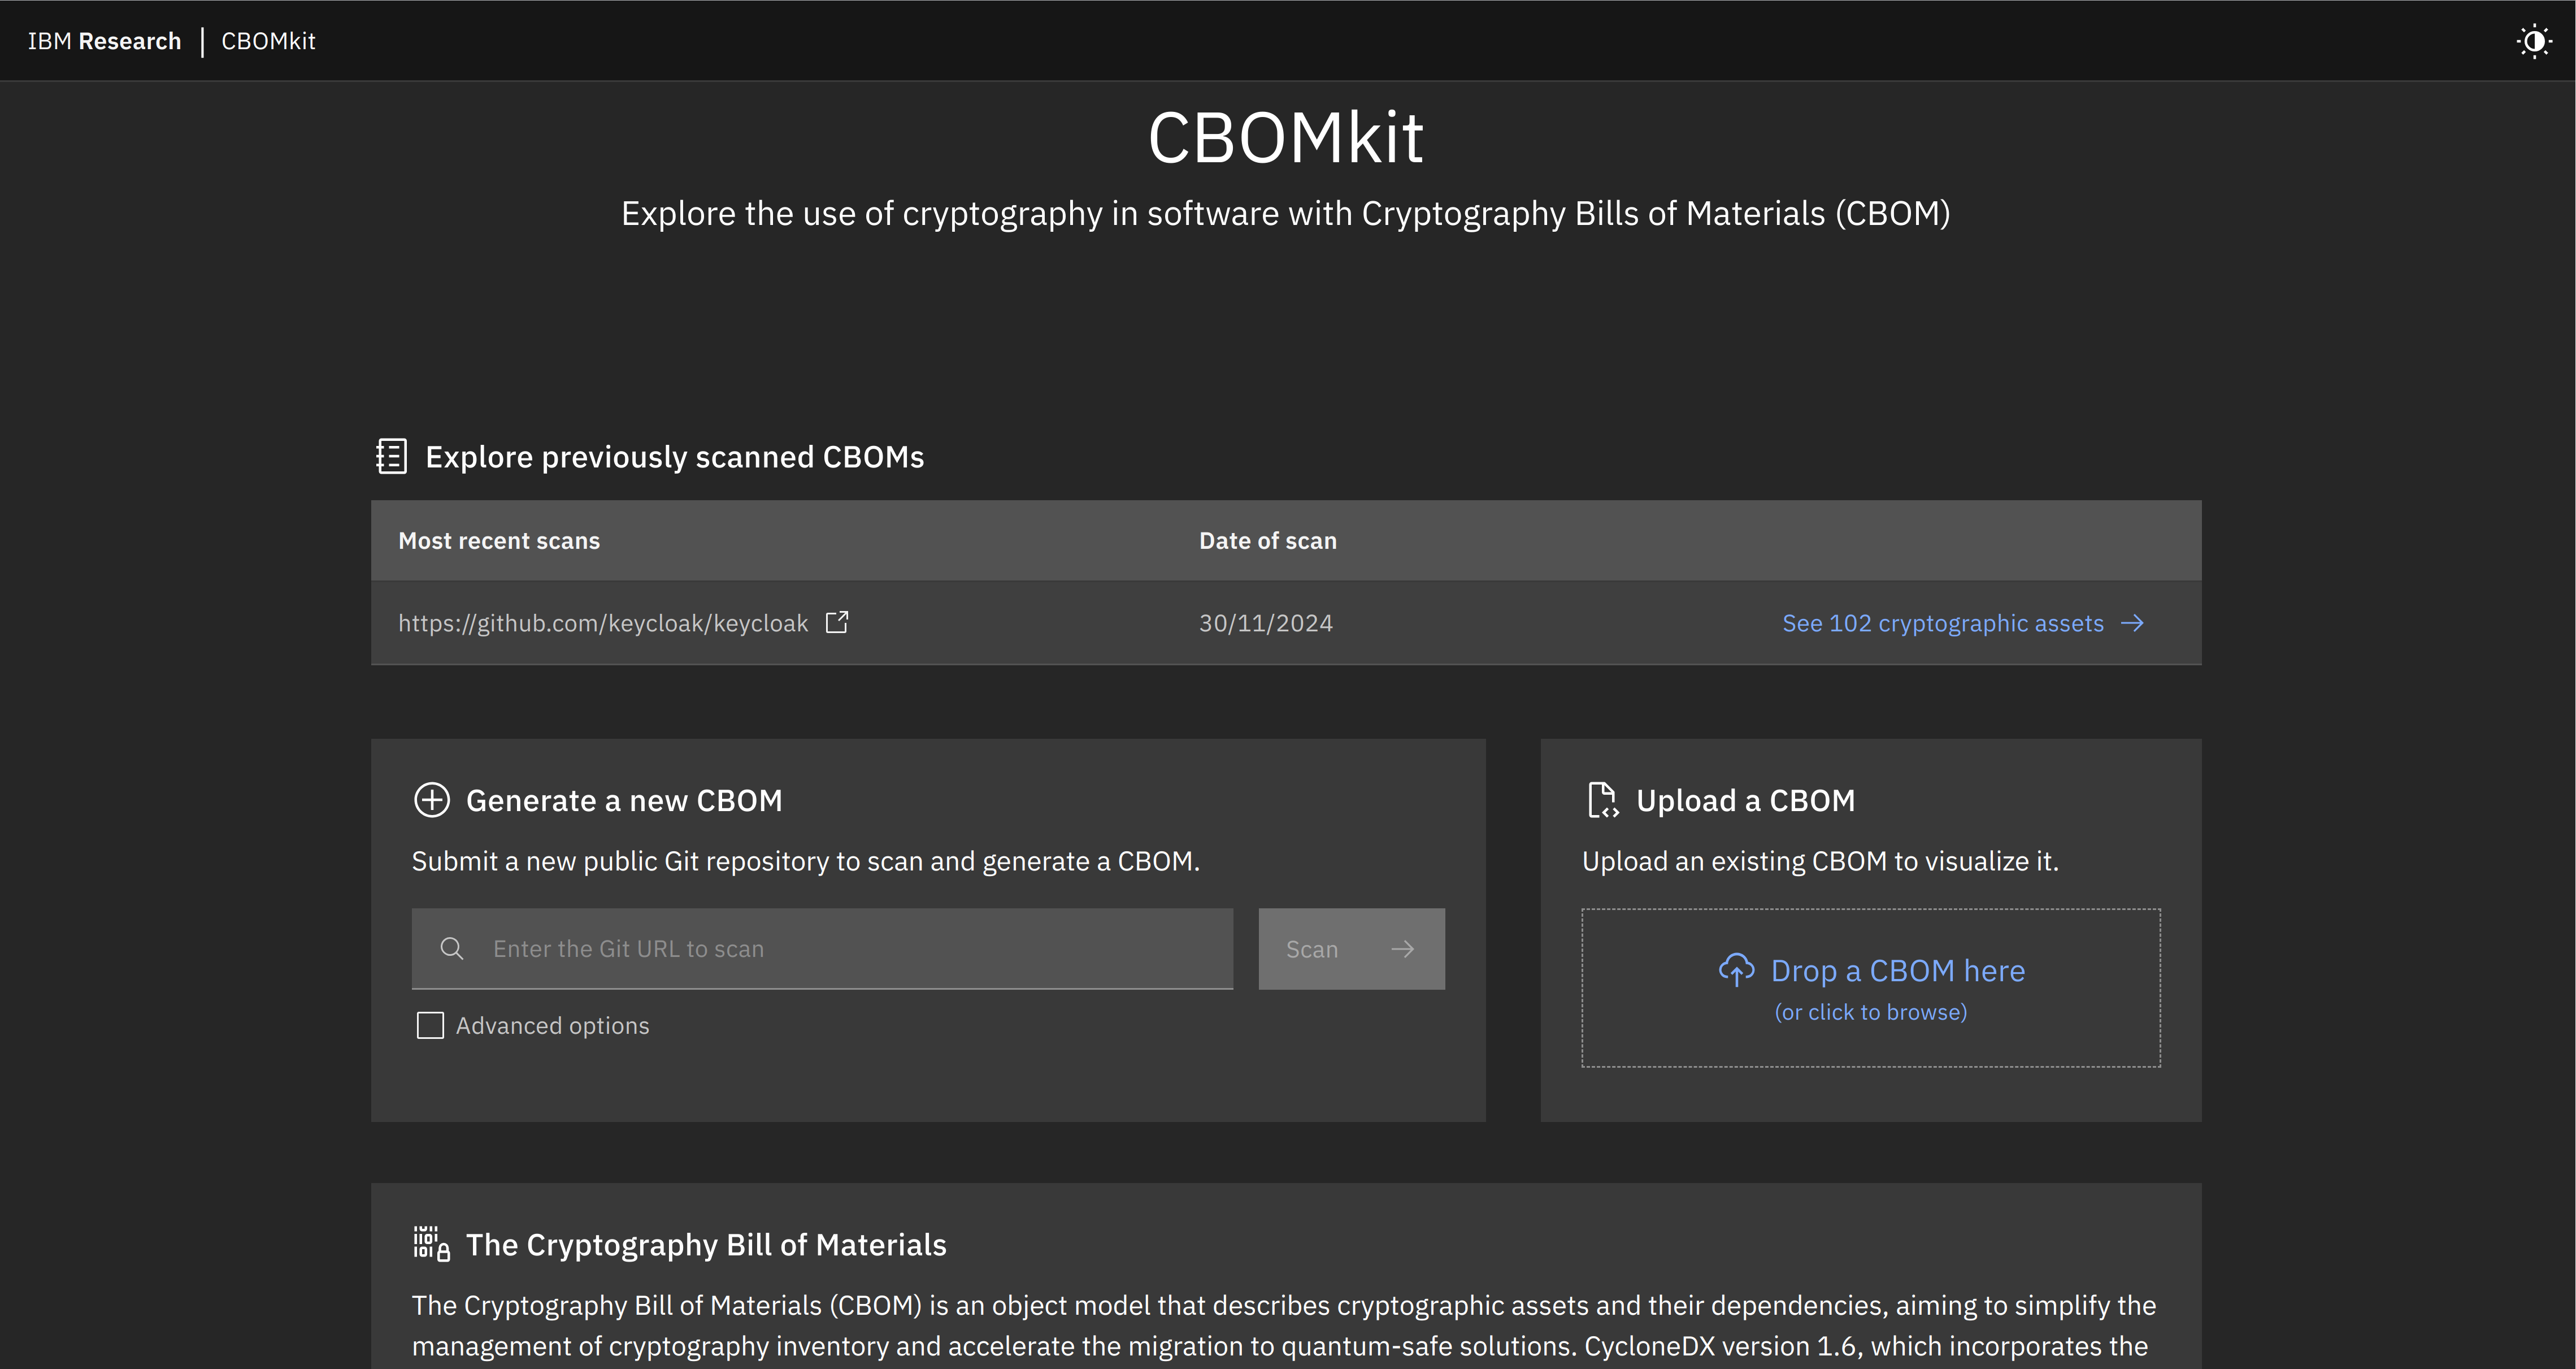
Task: Click the arrow icon inside Scan button
Action: click(1403, 949)
